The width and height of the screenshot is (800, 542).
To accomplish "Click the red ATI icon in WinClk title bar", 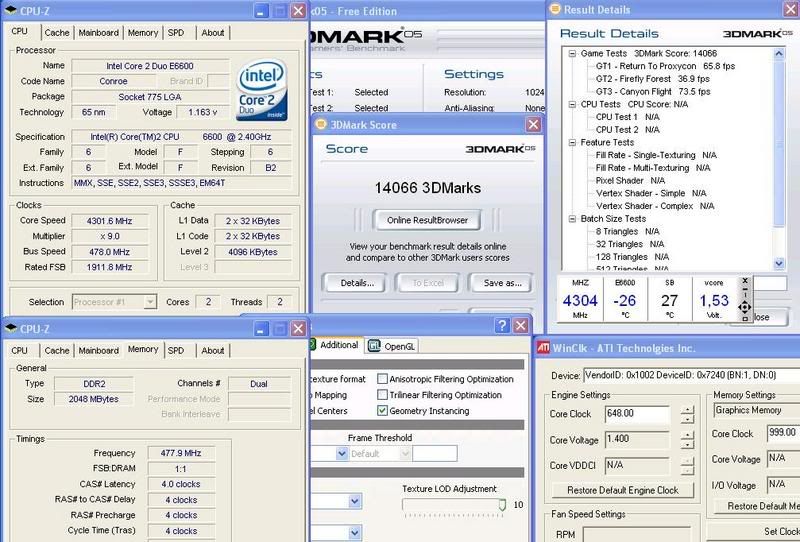I will click(x=543, y=348).
